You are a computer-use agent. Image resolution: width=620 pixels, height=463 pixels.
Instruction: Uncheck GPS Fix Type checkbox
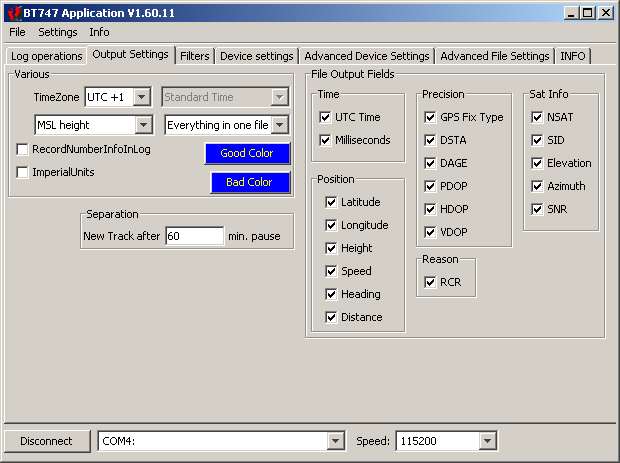pyautogui.click(x=430, y=117)
